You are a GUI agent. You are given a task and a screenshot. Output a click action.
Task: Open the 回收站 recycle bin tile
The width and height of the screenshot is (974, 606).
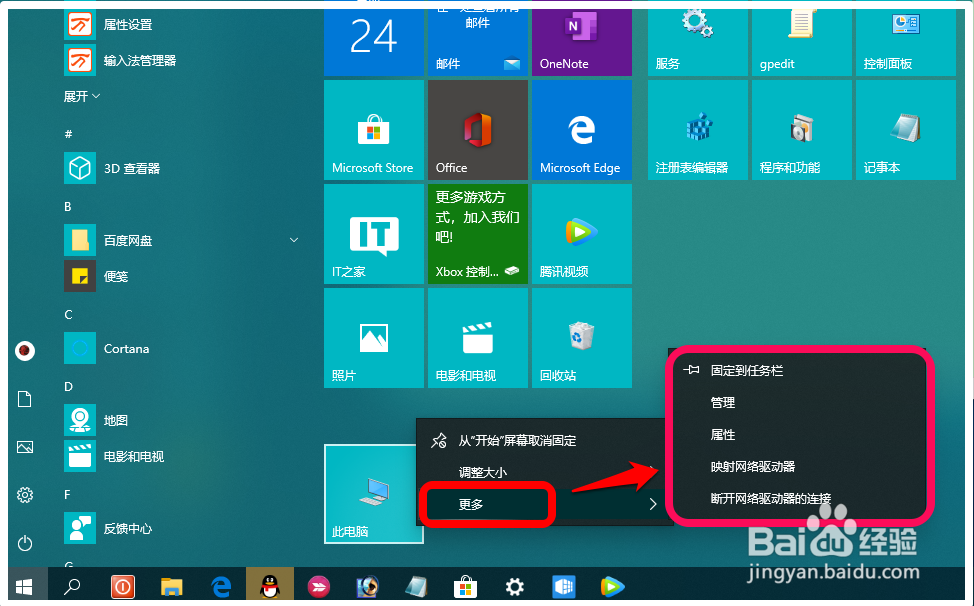581,338
